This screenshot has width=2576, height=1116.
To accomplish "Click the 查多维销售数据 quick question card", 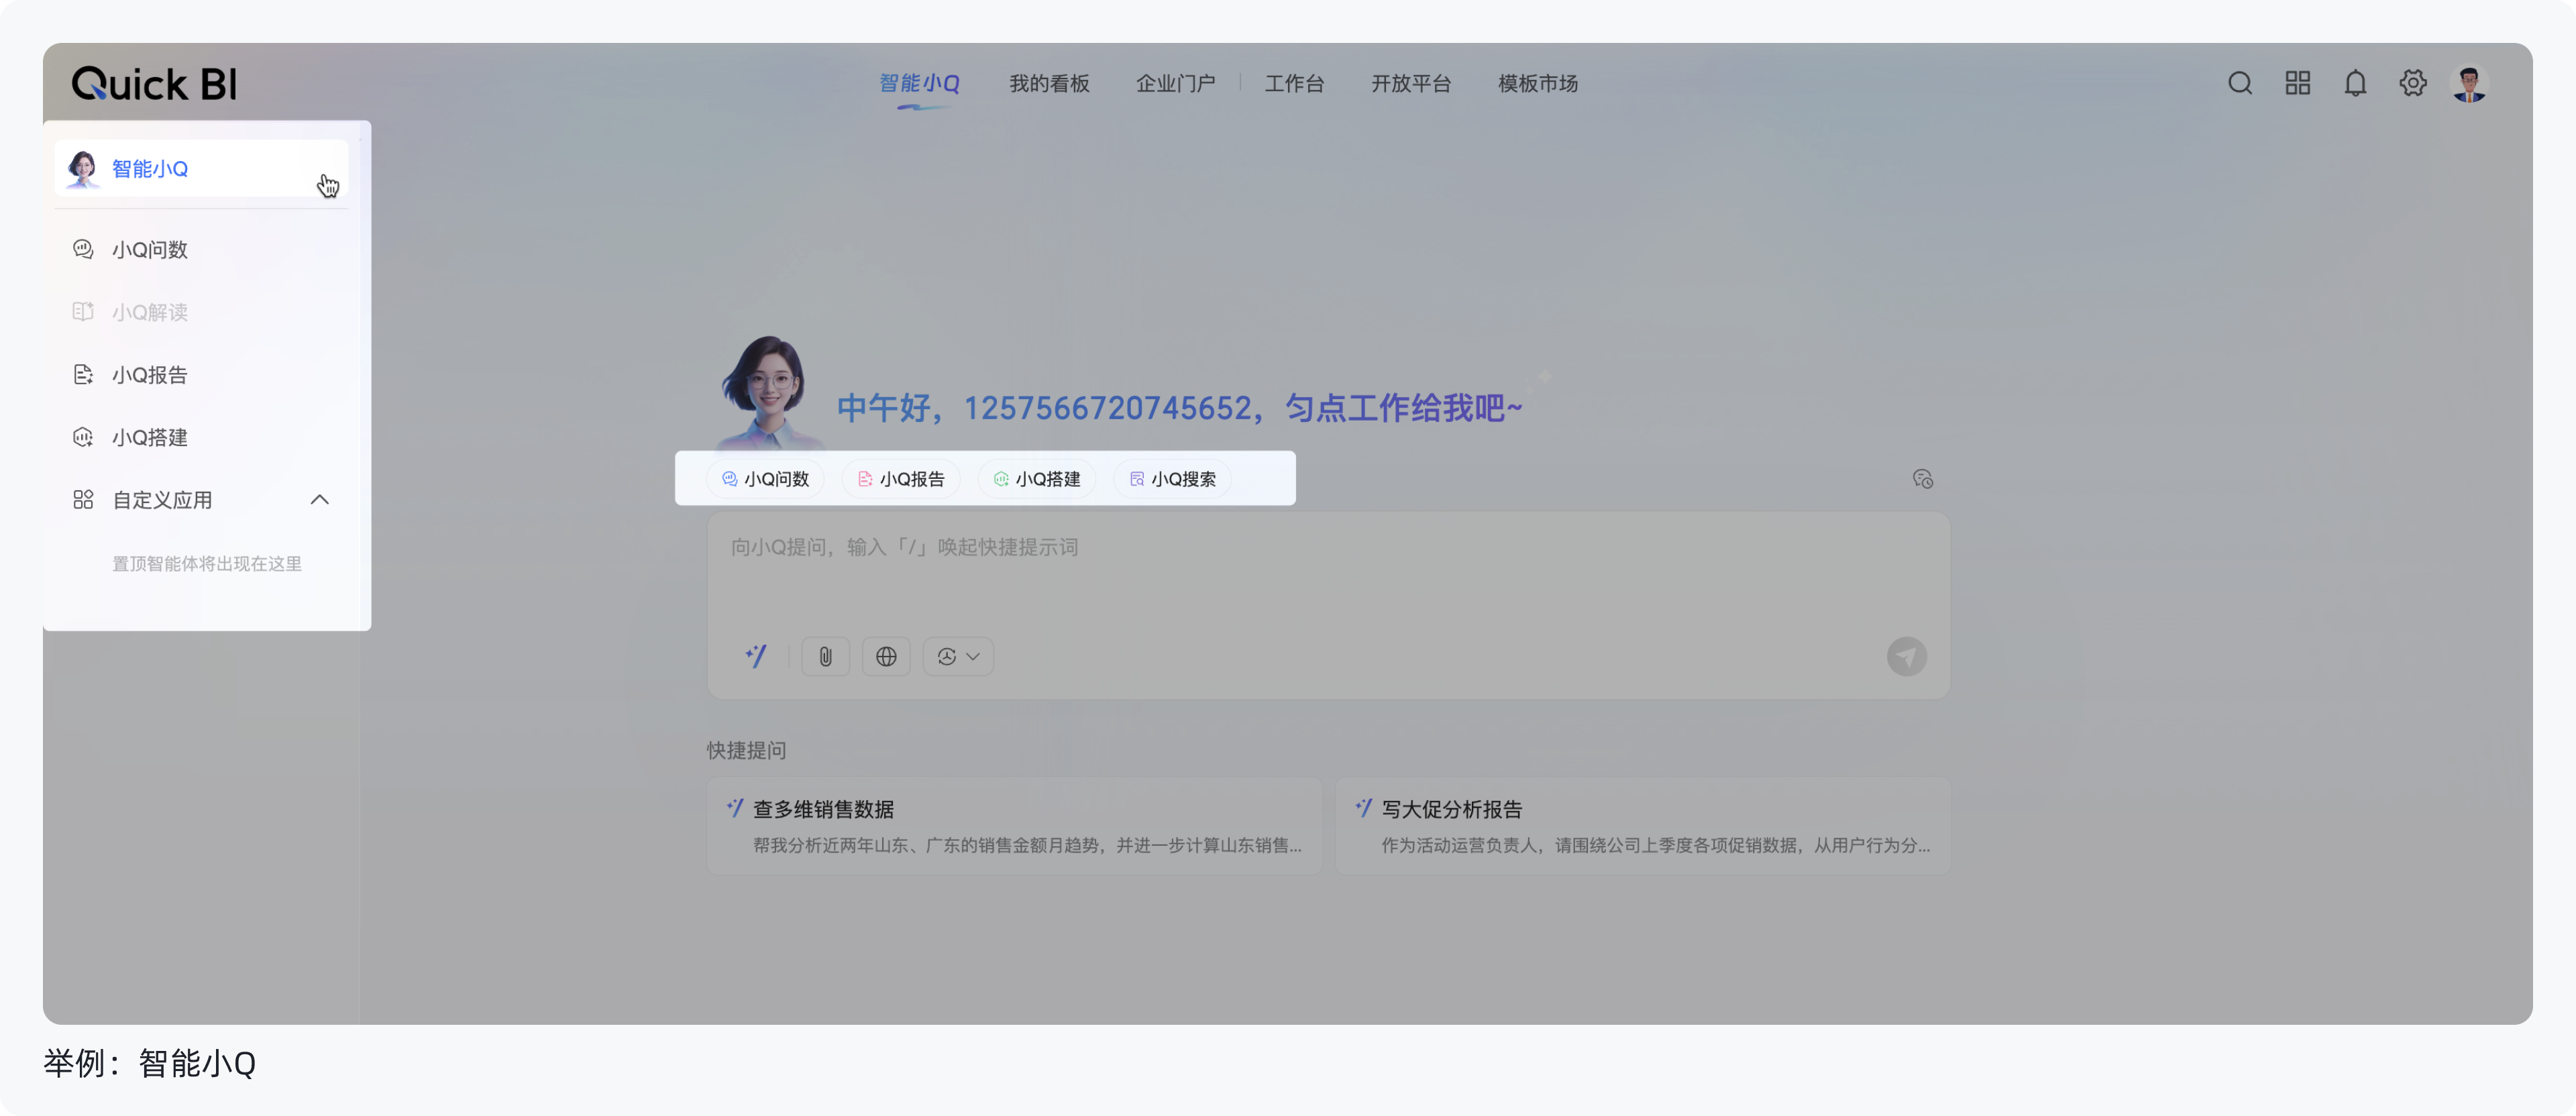I will click(x=1013, y=825).
